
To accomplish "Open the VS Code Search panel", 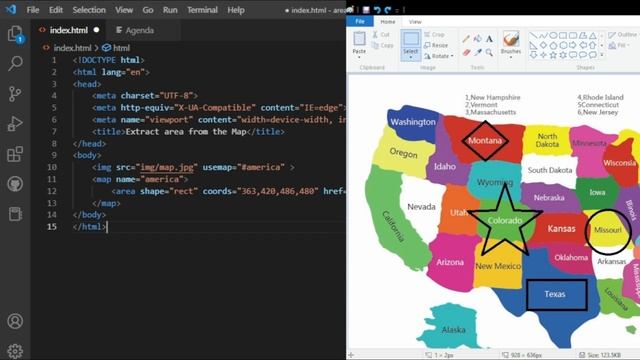I will pyautogui.click(x=15, y=63).
